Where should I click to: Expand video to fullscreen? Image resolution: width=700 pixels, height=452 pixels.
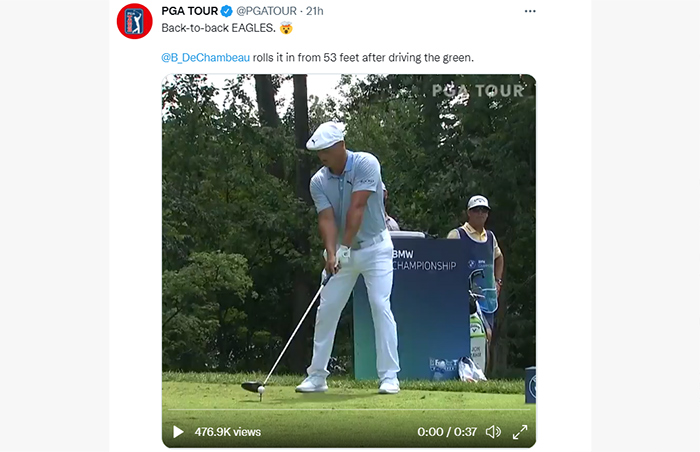pos(520,432)
